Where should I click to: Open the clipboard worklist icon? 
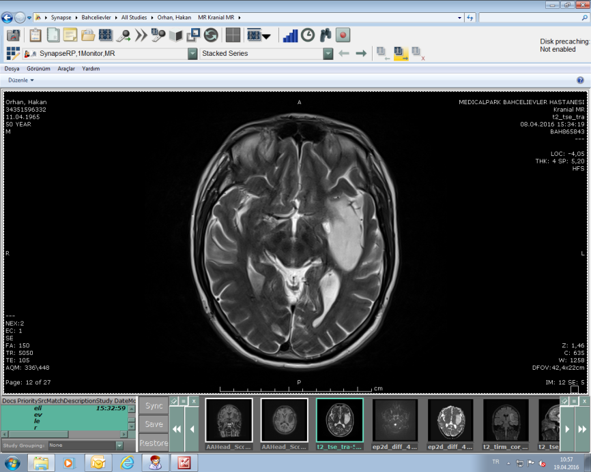coord(35,35)
